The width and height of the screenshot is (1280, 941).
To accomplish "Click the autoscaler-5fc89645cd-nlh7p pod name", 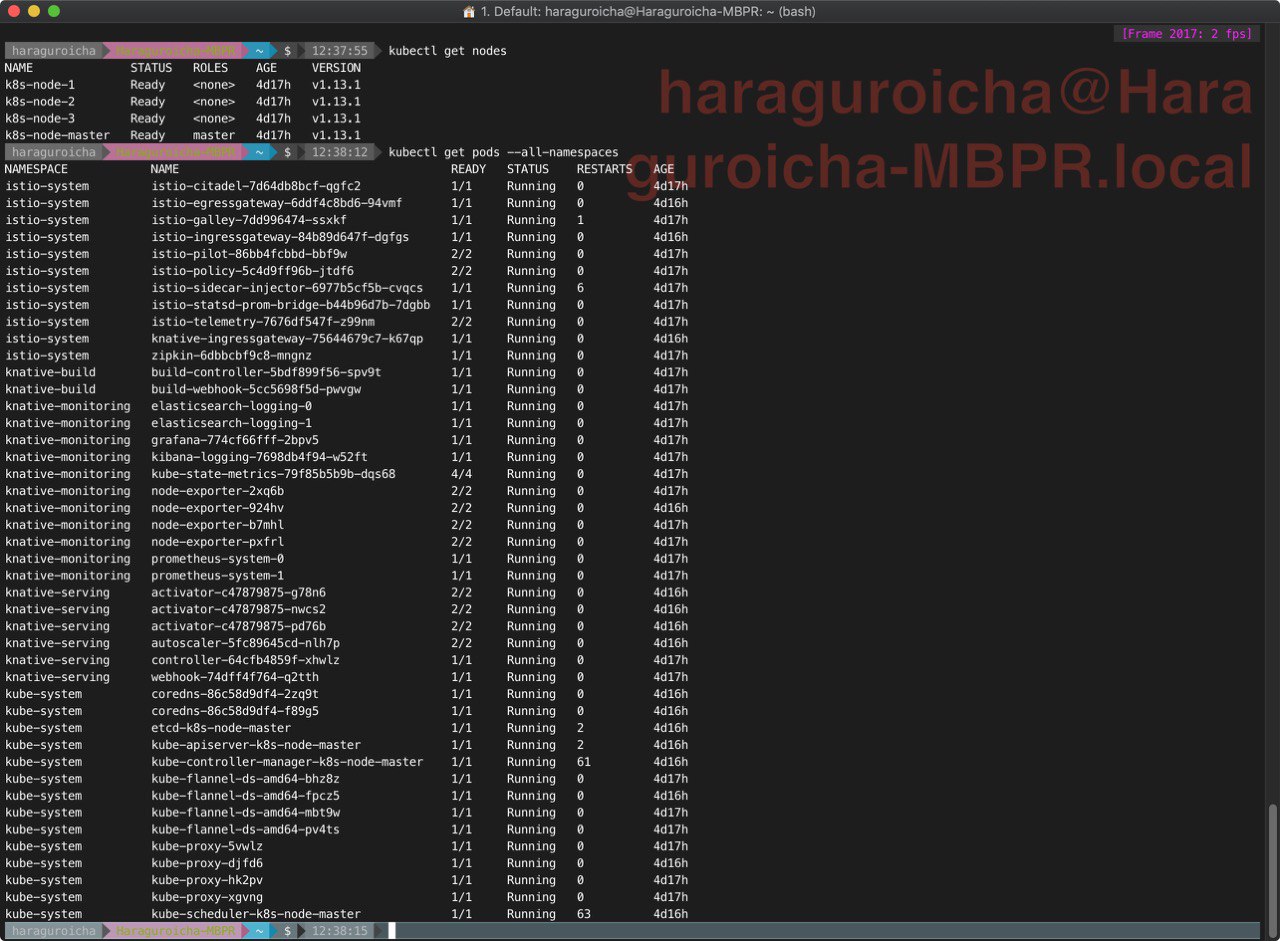I will point(245,643).
